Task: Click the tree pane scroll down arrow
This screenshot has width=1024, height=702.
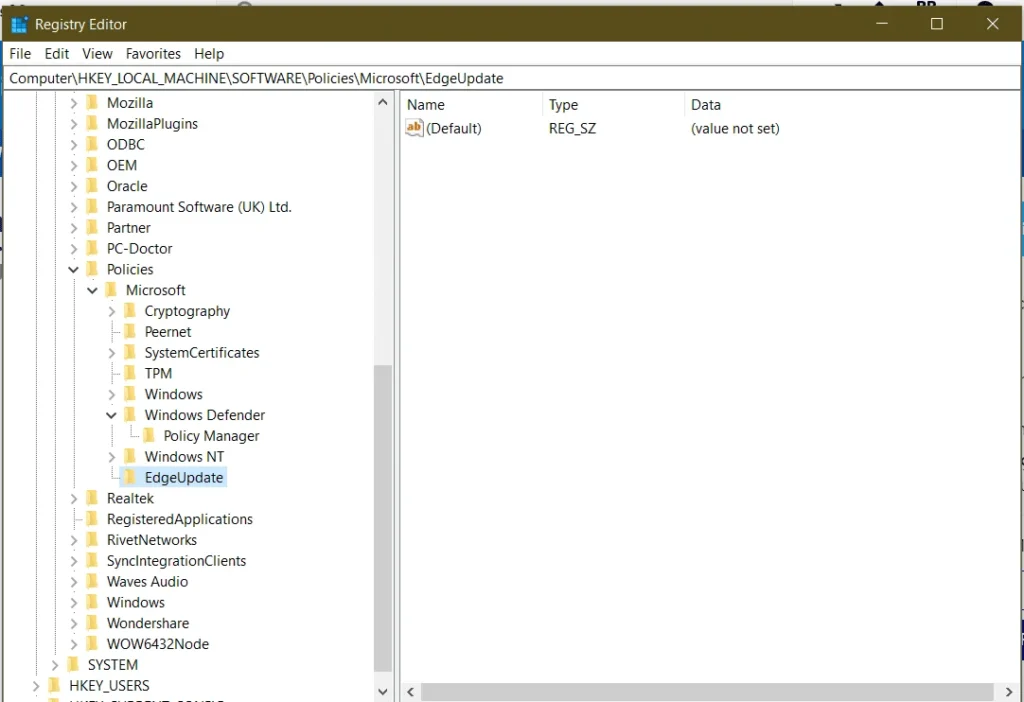Action: pos(383,692)
